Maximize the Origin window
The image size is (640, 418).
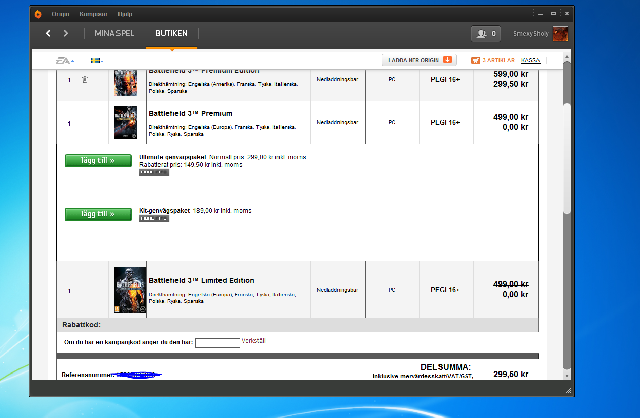point(553,14)
